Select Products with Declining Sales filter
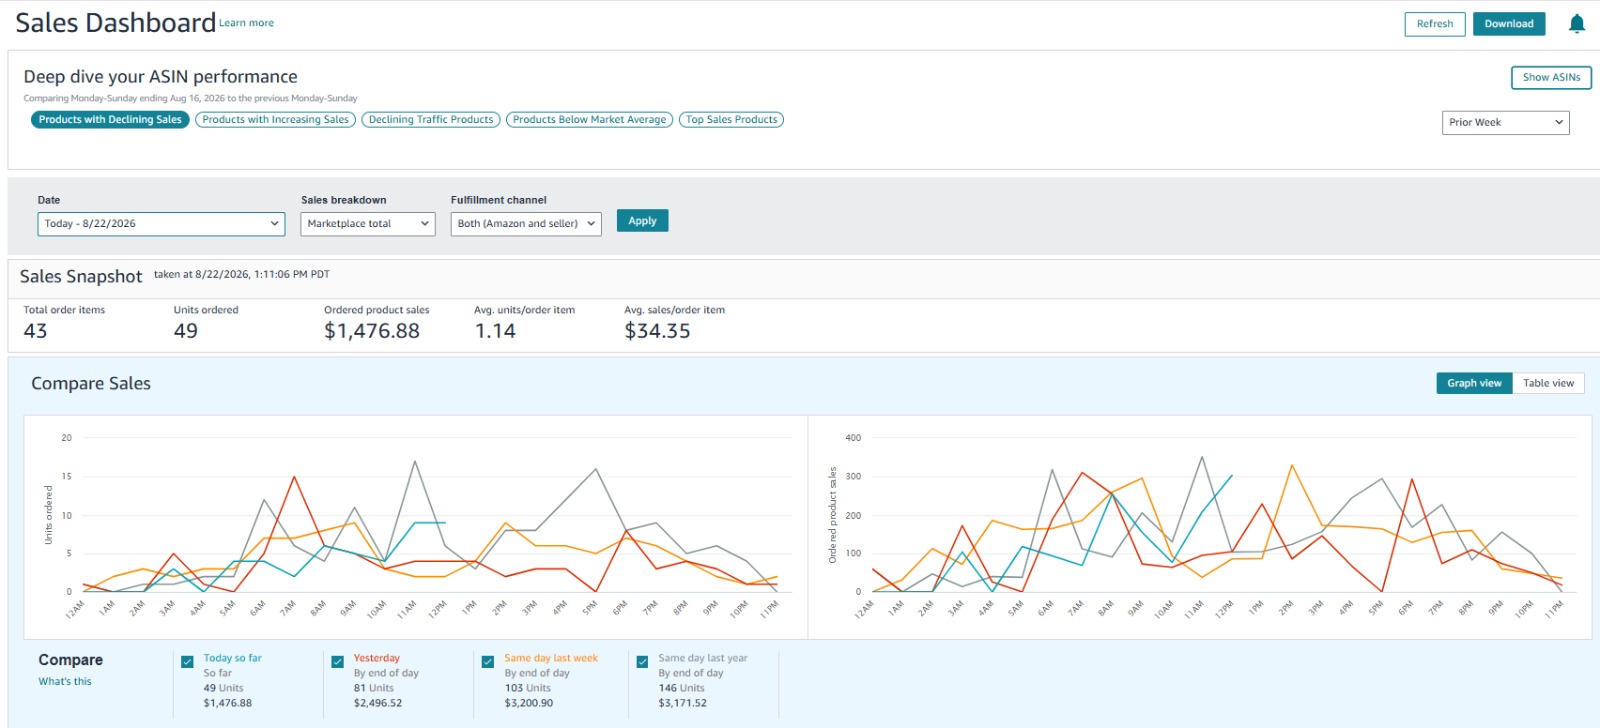Viewport: 1600px width, 728px height. point(110,120)
